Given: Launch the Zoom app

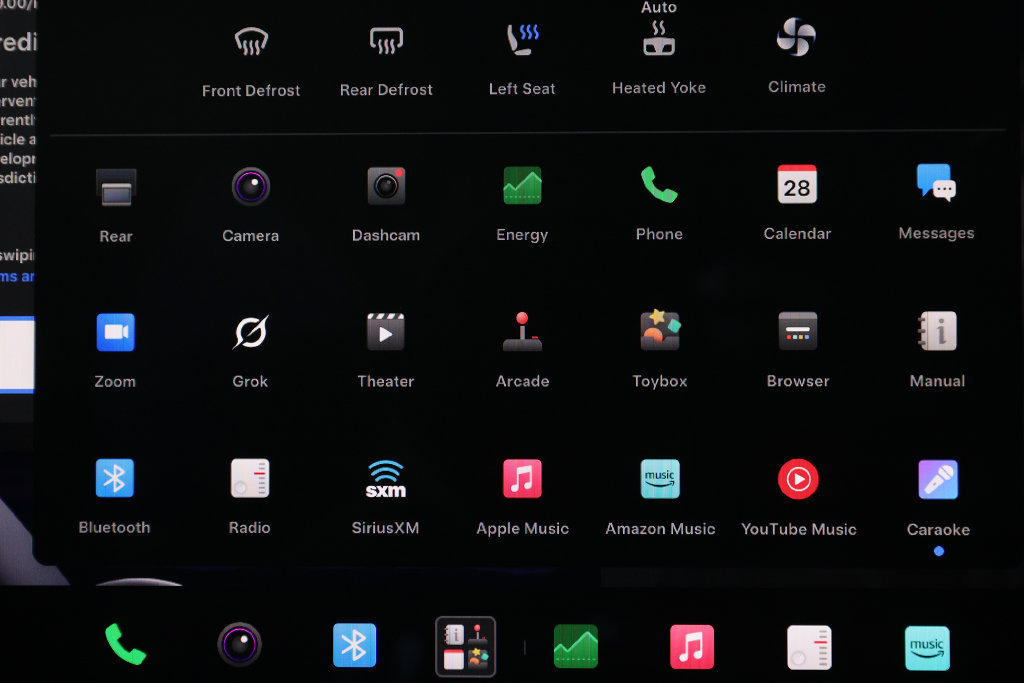Looking at the screenshot, I should [x=116, y=332].
